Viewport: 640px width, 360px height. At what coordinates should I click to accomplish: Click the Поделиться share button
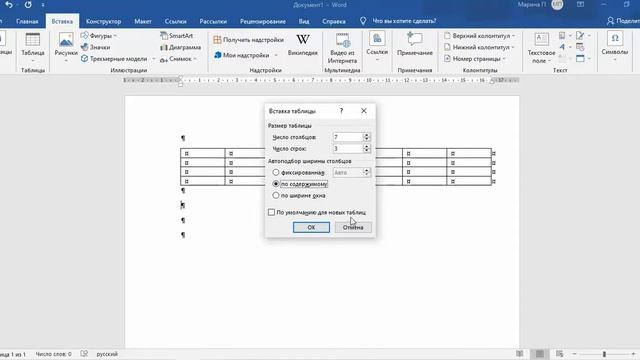pyautogui.click(x=623, y=21)
